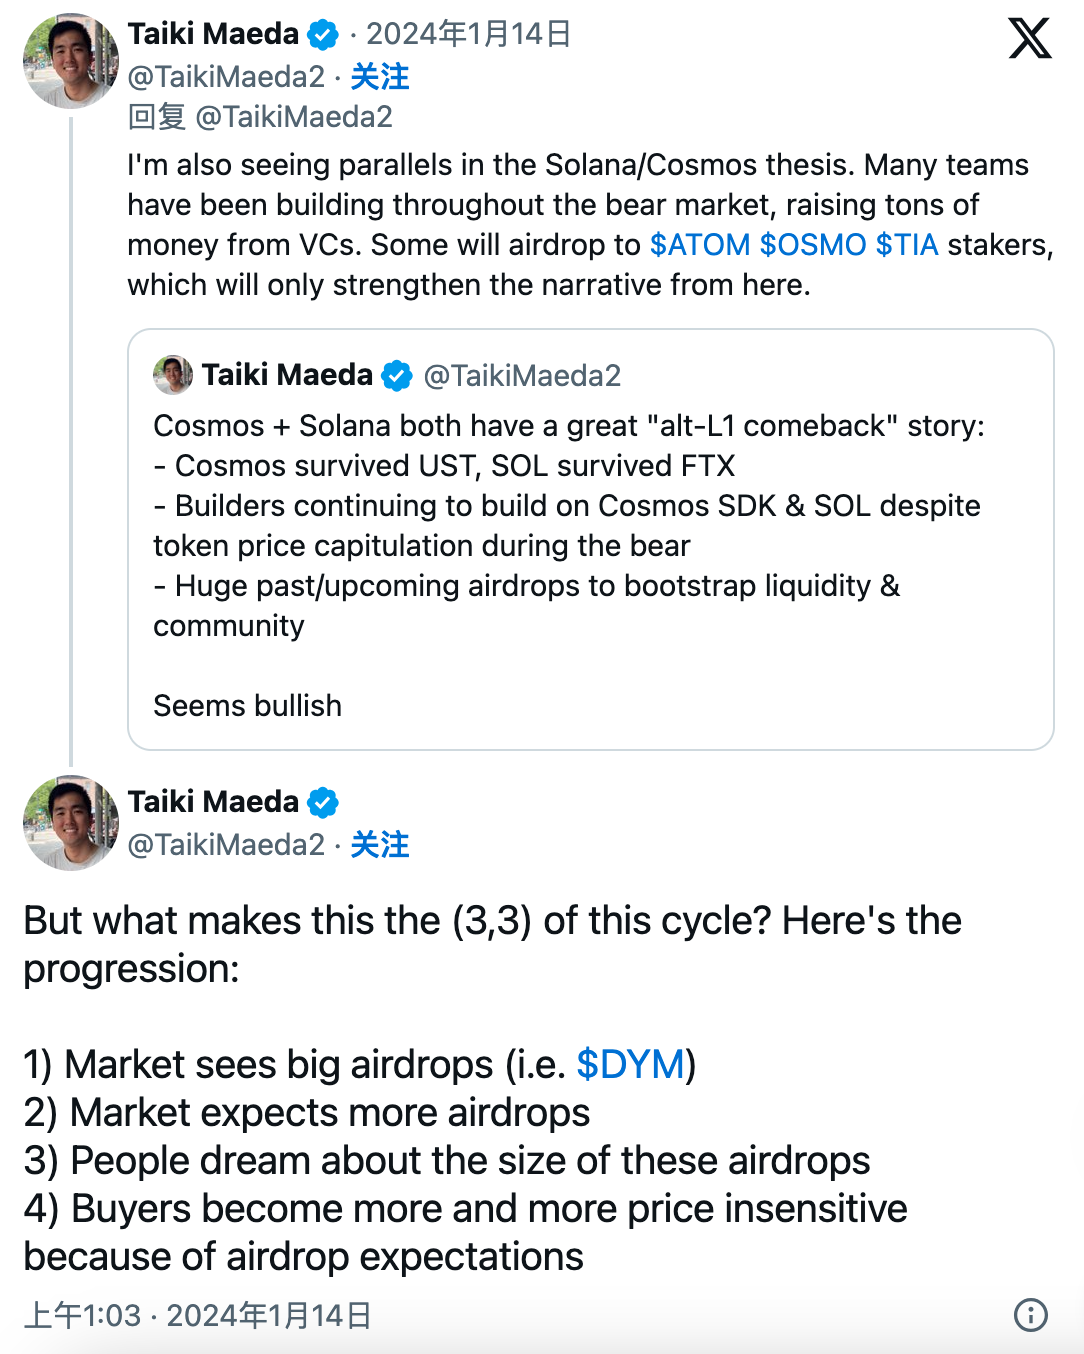Follow via 关注 link in first tweet

pos(380,77)
